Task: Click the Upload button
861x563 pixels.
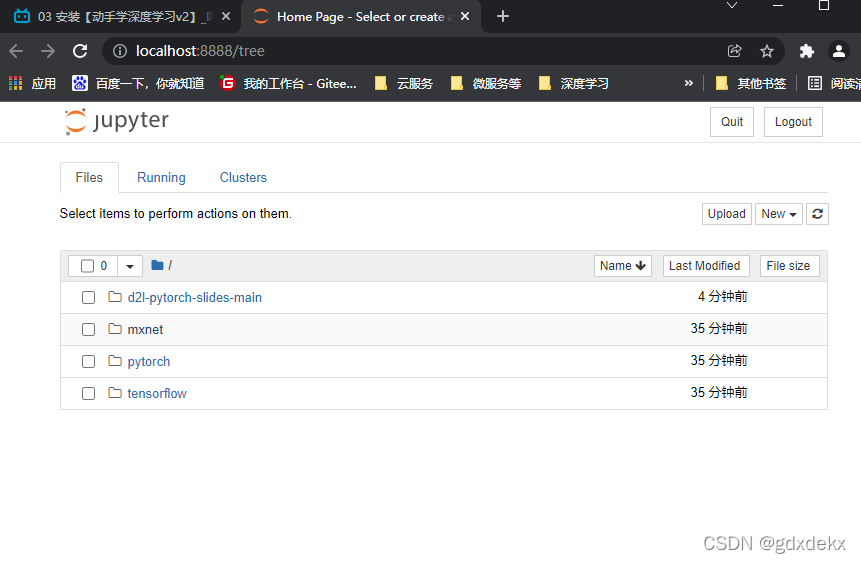Action: (726, 214)
